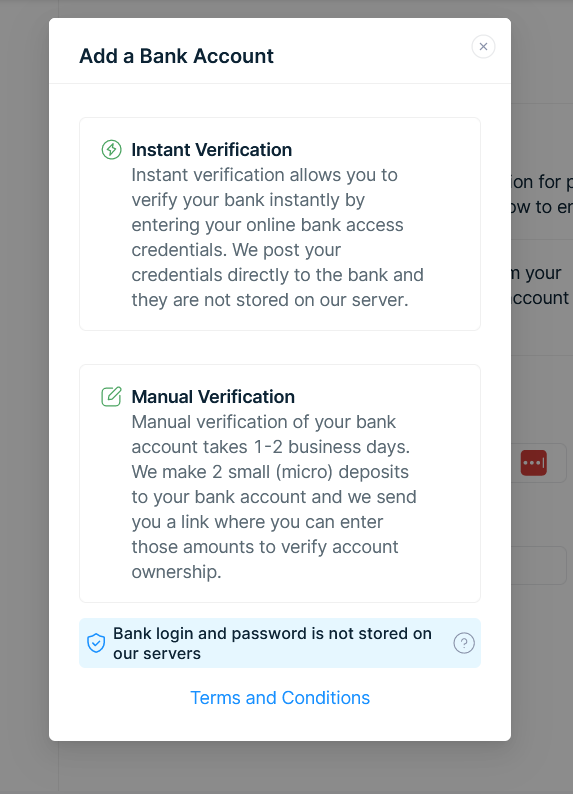This screenshot has width=573, height=794.
Task: Click the micro deposits description text
Action: pyautogui.click(x=274, y=497)
